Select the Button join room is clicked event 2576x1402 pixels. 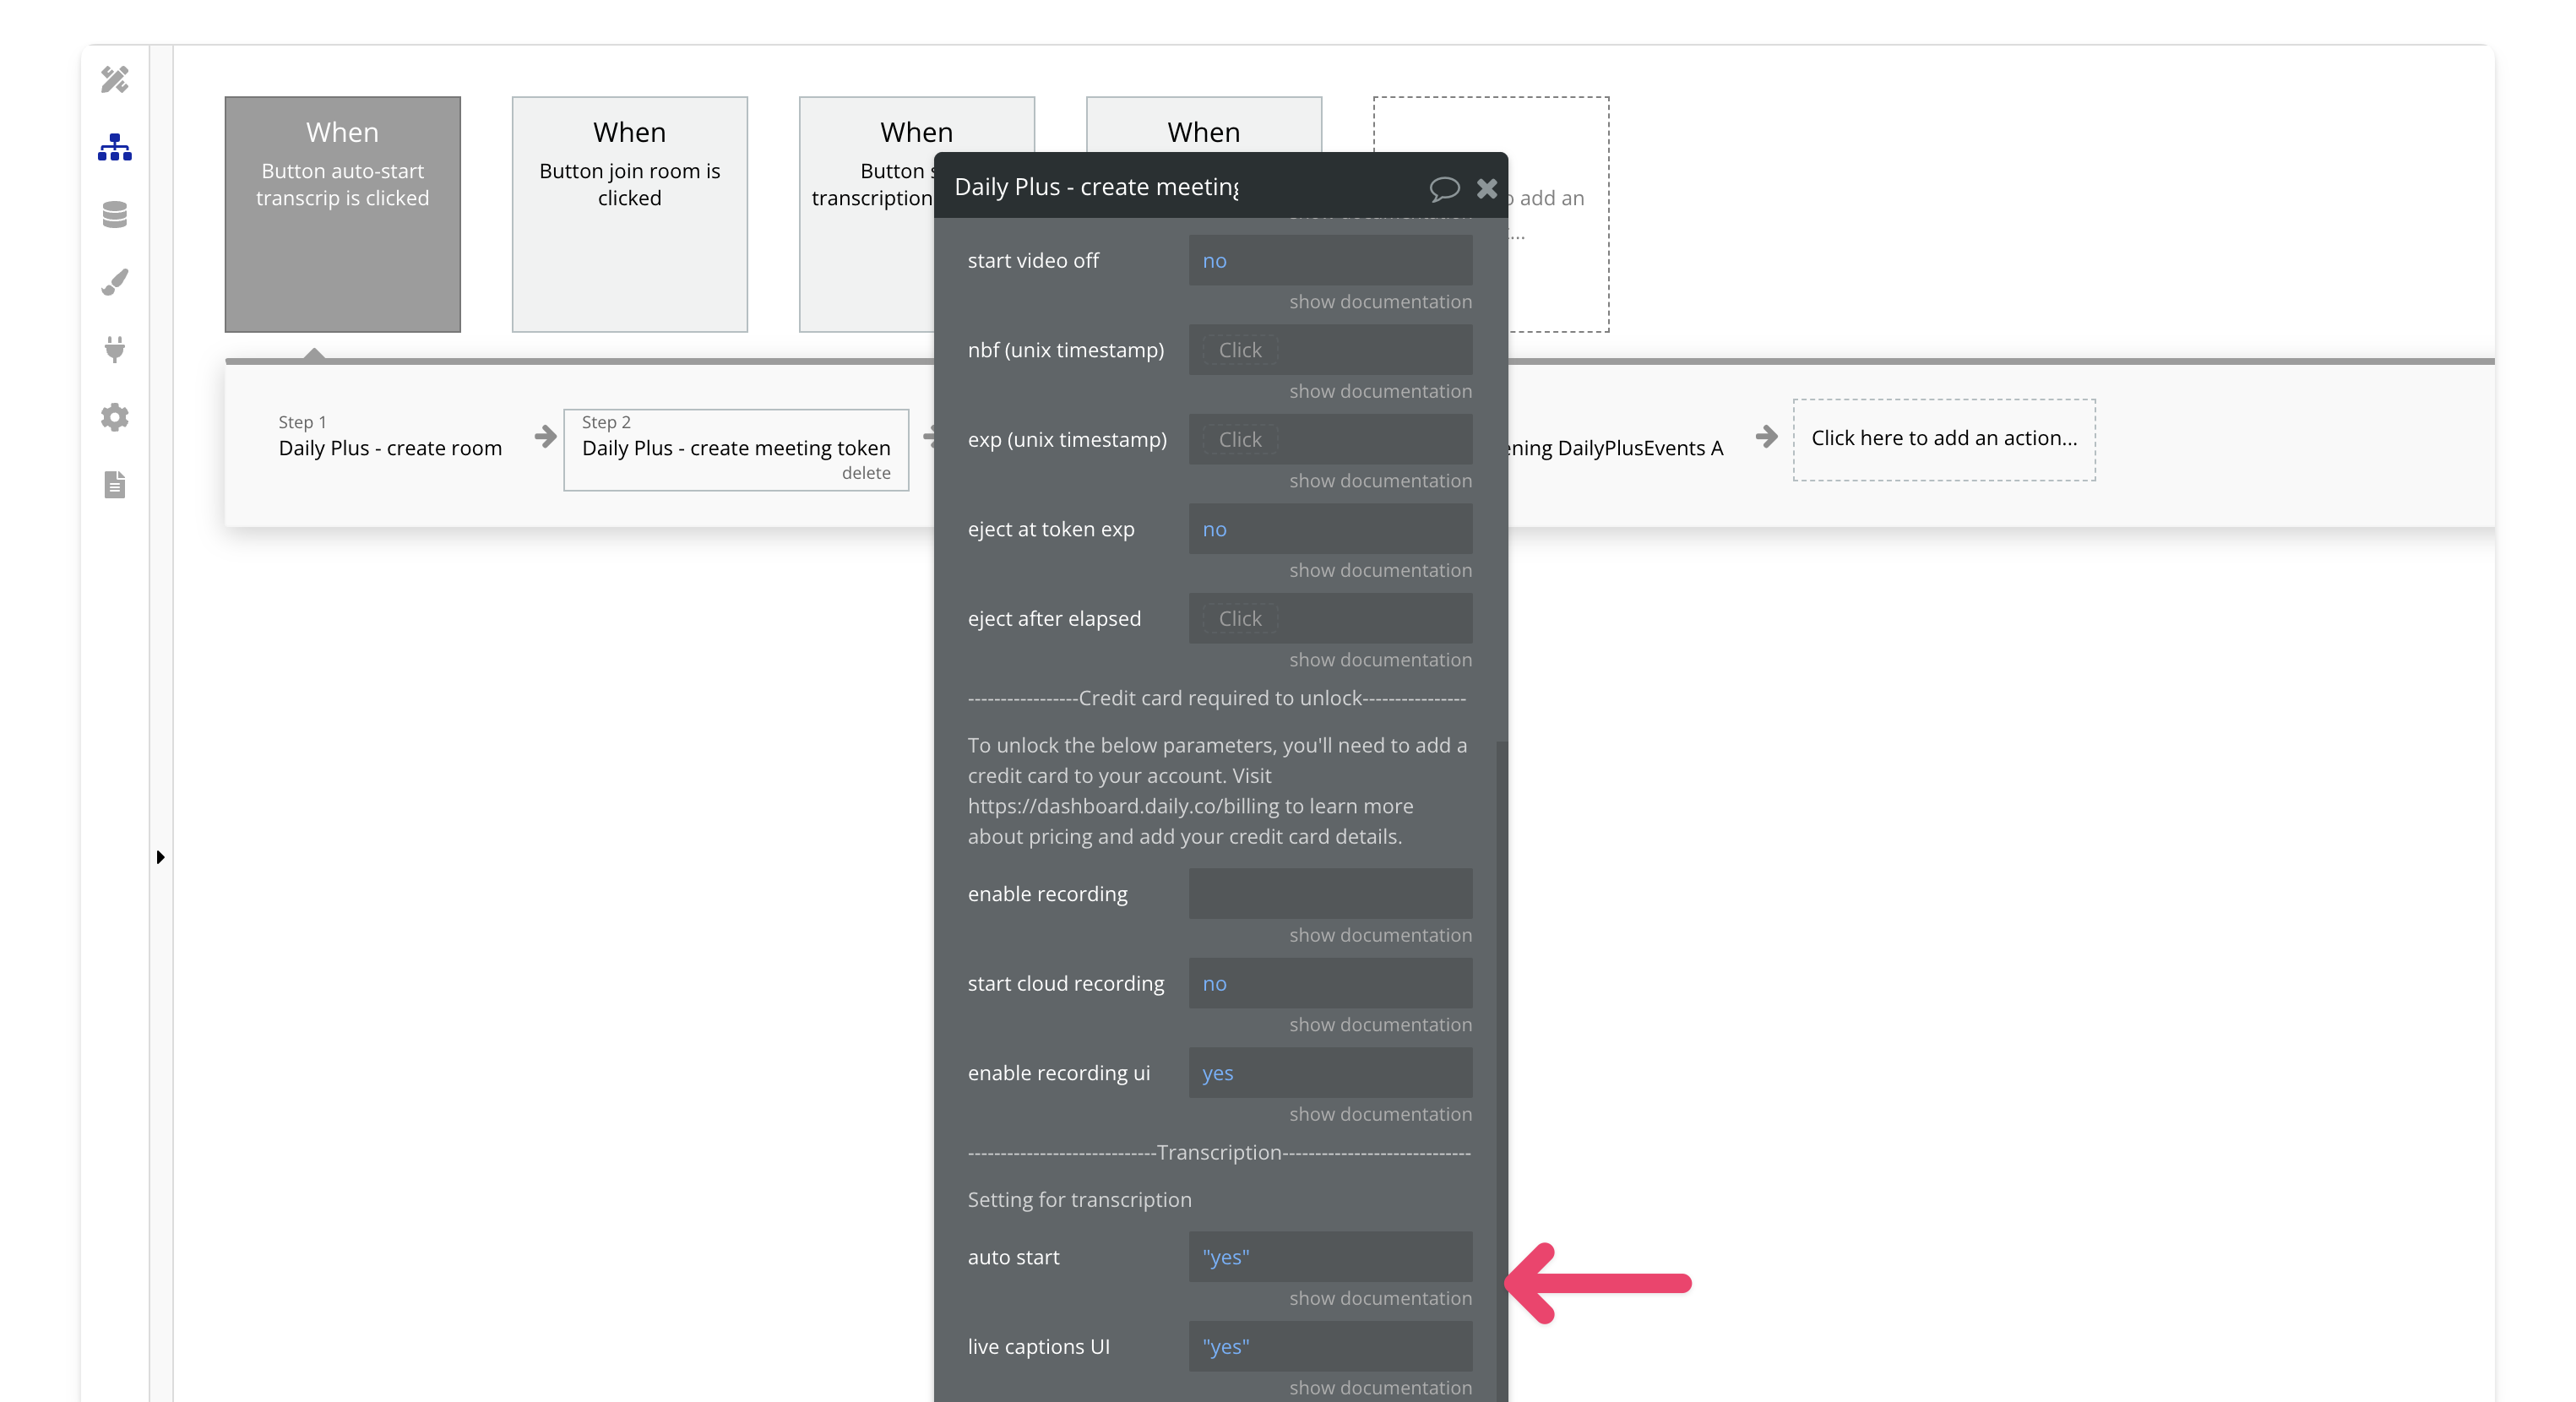(x=629, y=214)
